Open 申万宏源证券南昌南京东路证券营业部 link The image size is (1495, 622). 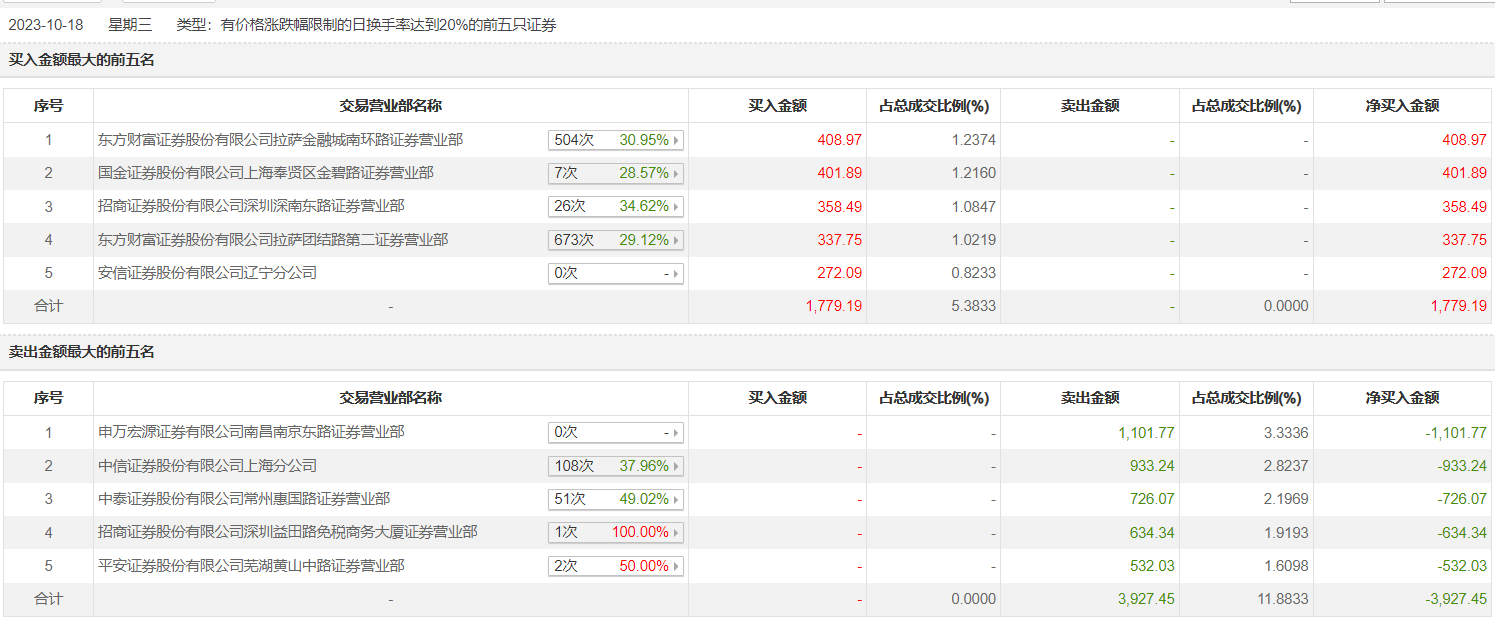[x=251, y=432]
